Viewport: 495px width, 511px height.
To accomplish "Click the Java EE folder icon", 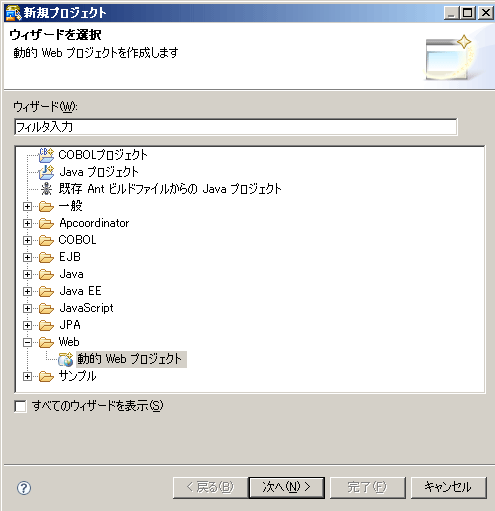I will [x=46, y=291].
